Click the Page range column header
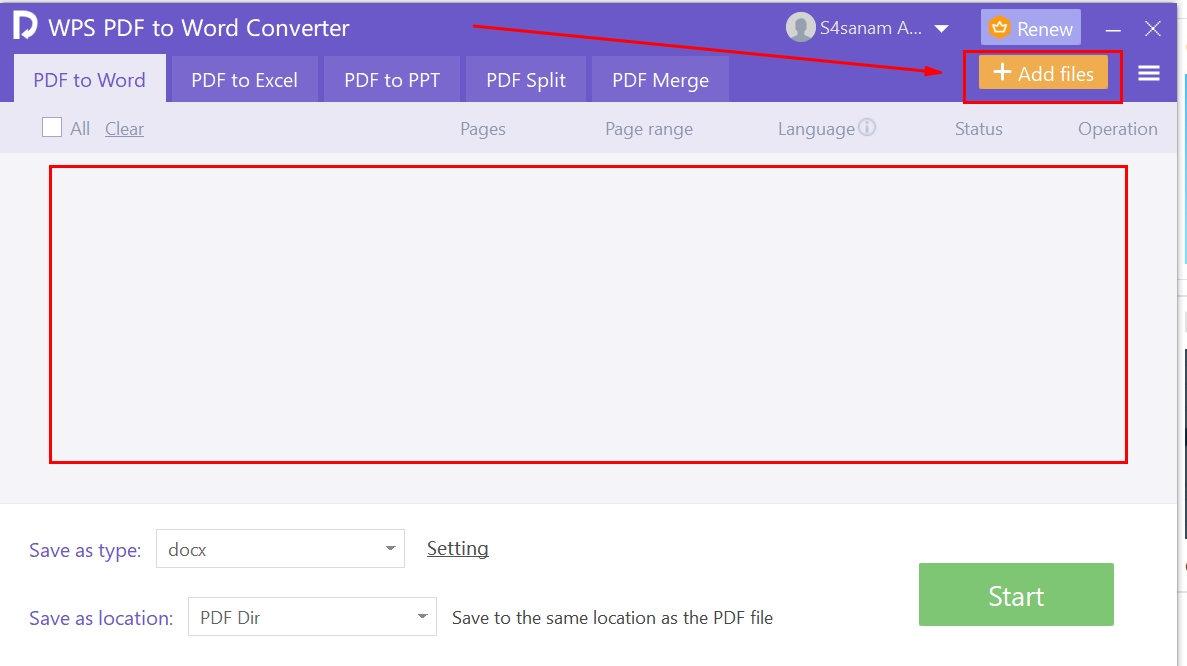The image size is (1187, 666). click(649, 129)
